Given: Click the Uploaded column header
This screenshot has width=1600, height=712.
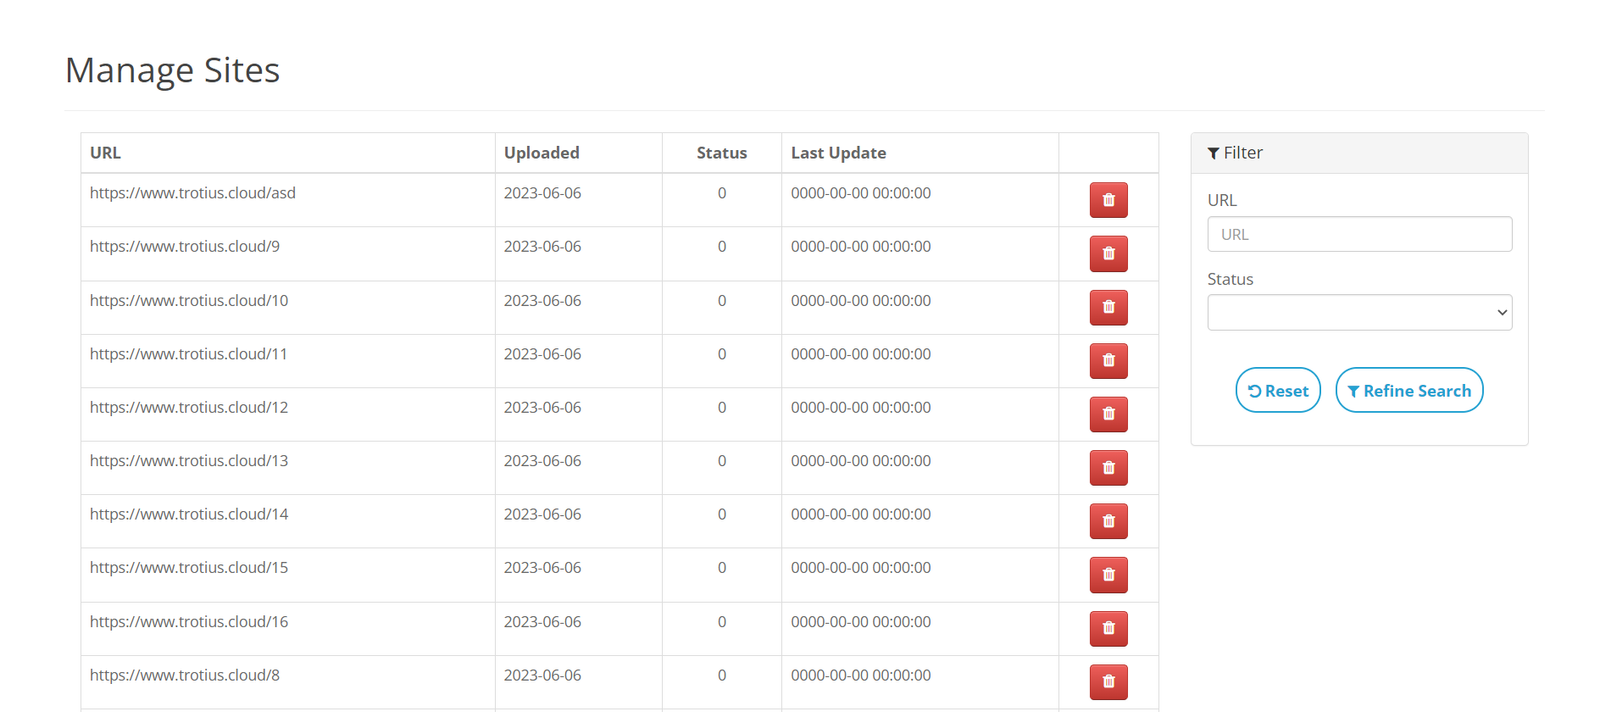Looking at the screenshot, I should [x=541, y=153].
